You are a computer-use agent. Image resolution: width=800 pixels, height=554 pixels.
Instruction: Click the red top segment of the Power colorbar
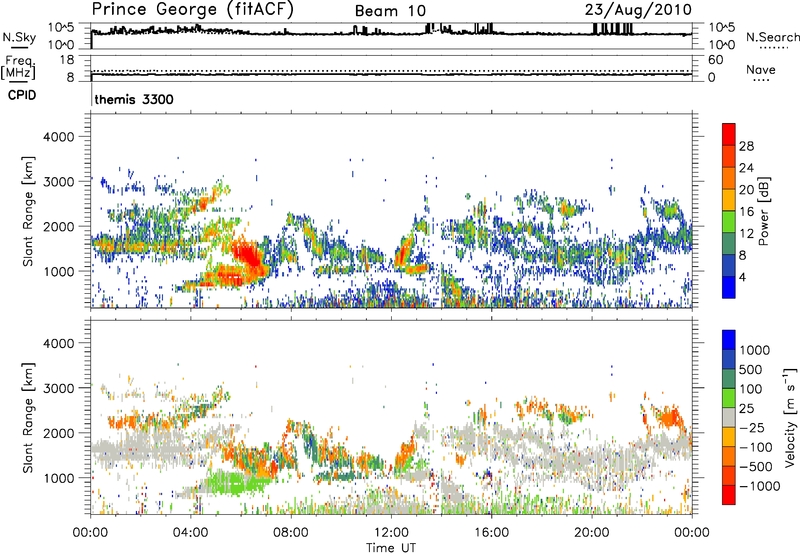(x=729, y=134)
